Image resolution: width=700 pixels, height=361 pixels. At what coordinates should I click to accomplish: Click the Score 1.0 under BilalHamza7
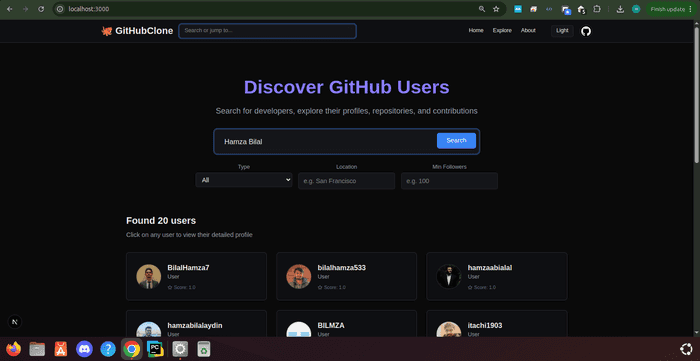click(x=181, y=287)
